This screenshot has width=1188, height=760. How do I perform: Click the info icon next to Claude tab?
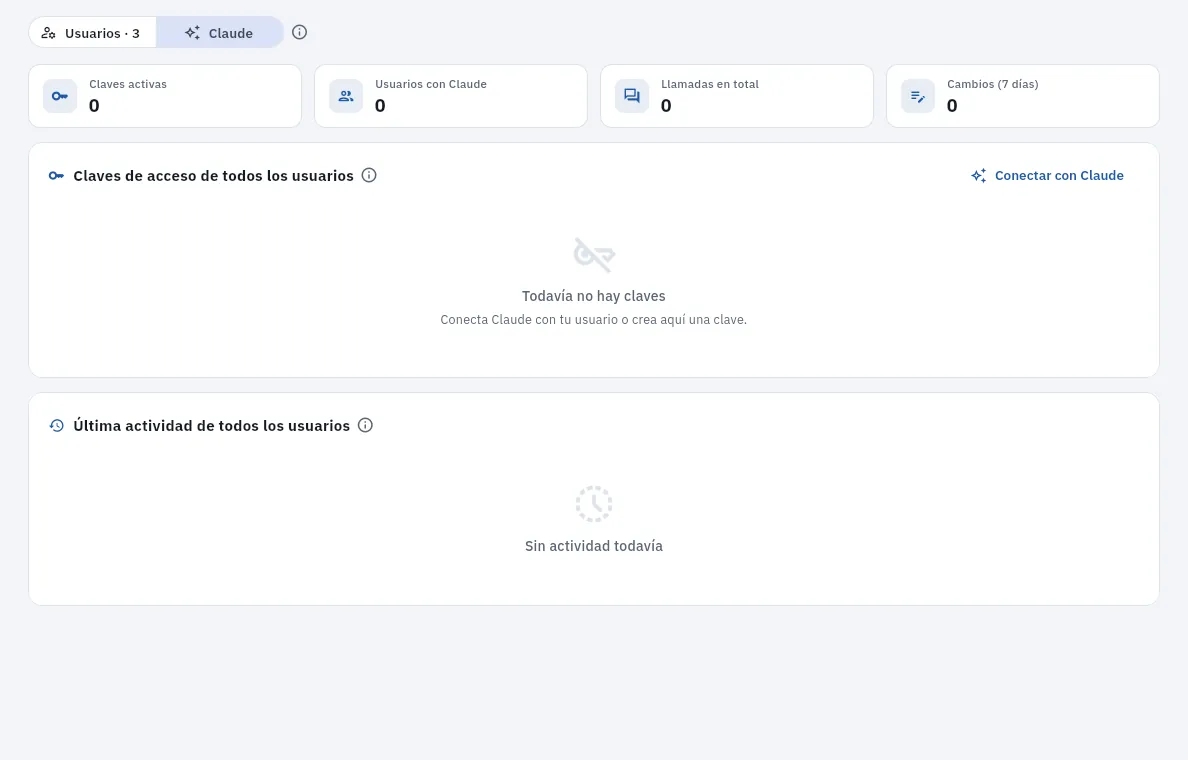(299, 33)
